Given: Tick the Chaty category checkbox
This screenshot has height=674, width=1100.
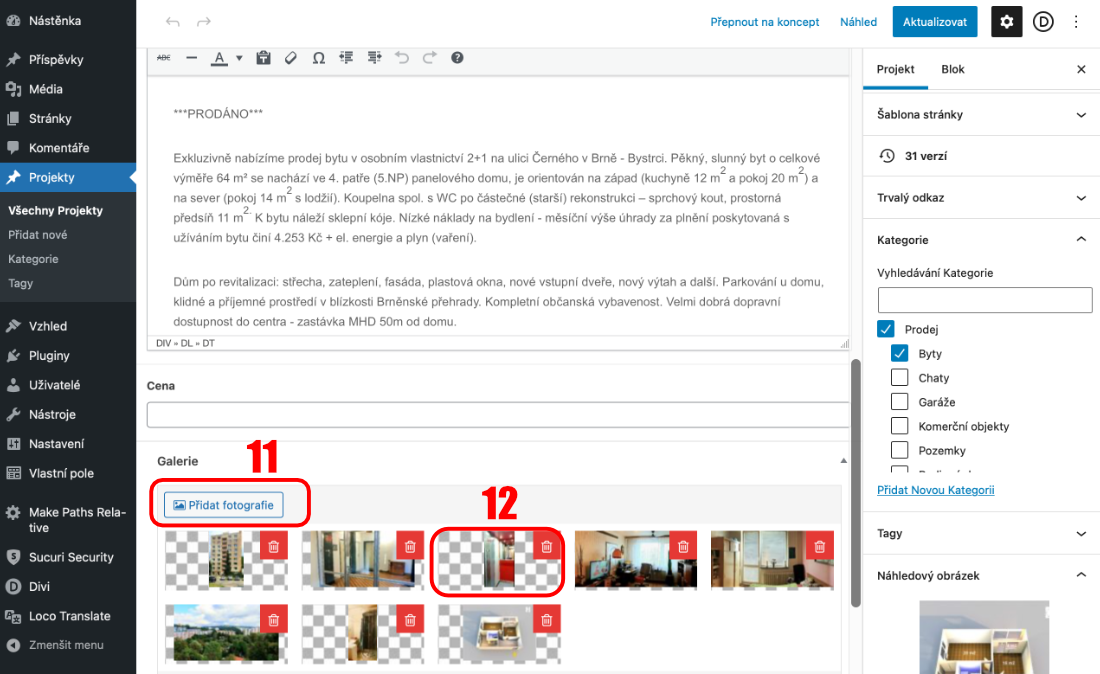Looking at the screenshot, I should pos(899,378).
